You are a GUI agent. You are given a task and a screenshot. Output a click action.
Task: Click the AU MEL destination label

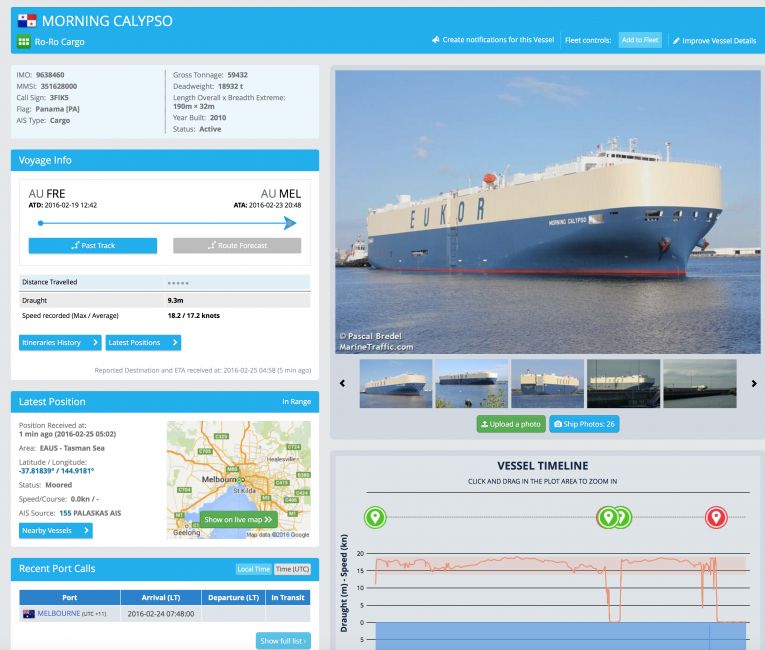click(281, 194)
